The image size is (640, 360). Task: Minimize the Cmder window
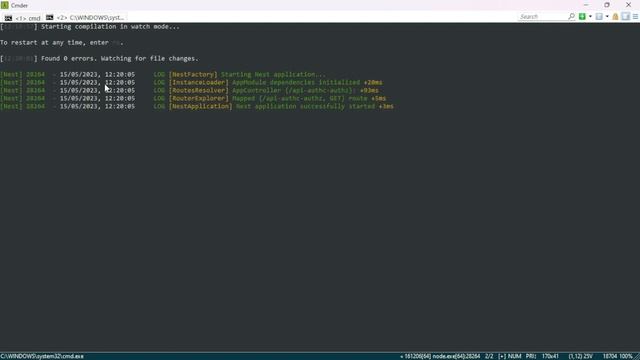586,5
